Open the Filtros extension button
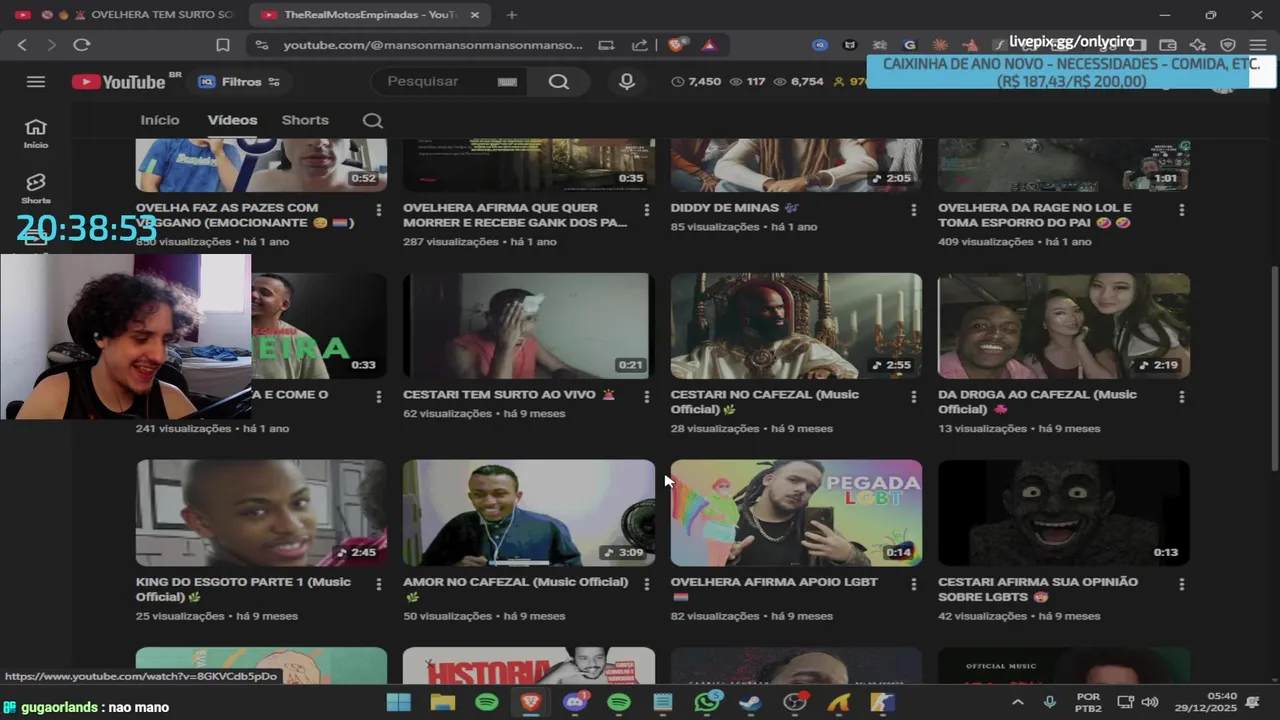1280x720 pixels. [x=238, y=82]
